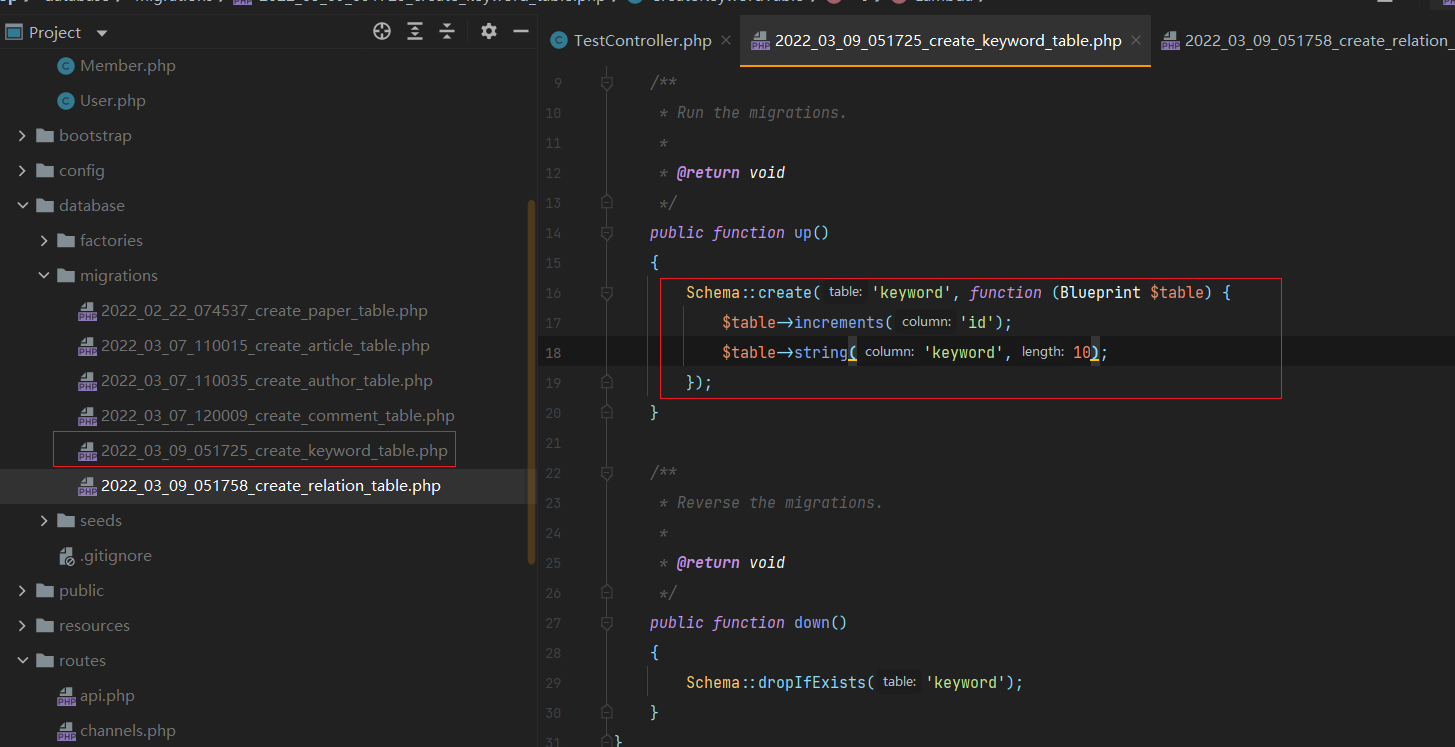
Task: Fold the doc comment at line 9
Action: click(x=606, y=83)
